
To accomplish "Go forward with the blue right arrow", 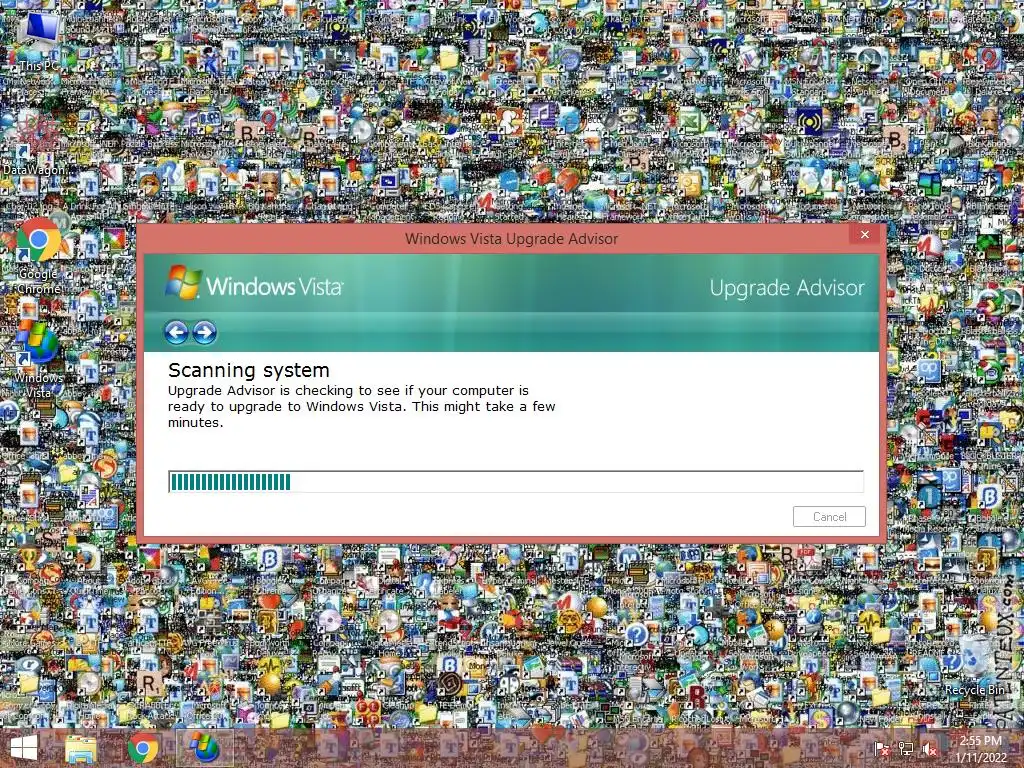I will coord(204,332).
